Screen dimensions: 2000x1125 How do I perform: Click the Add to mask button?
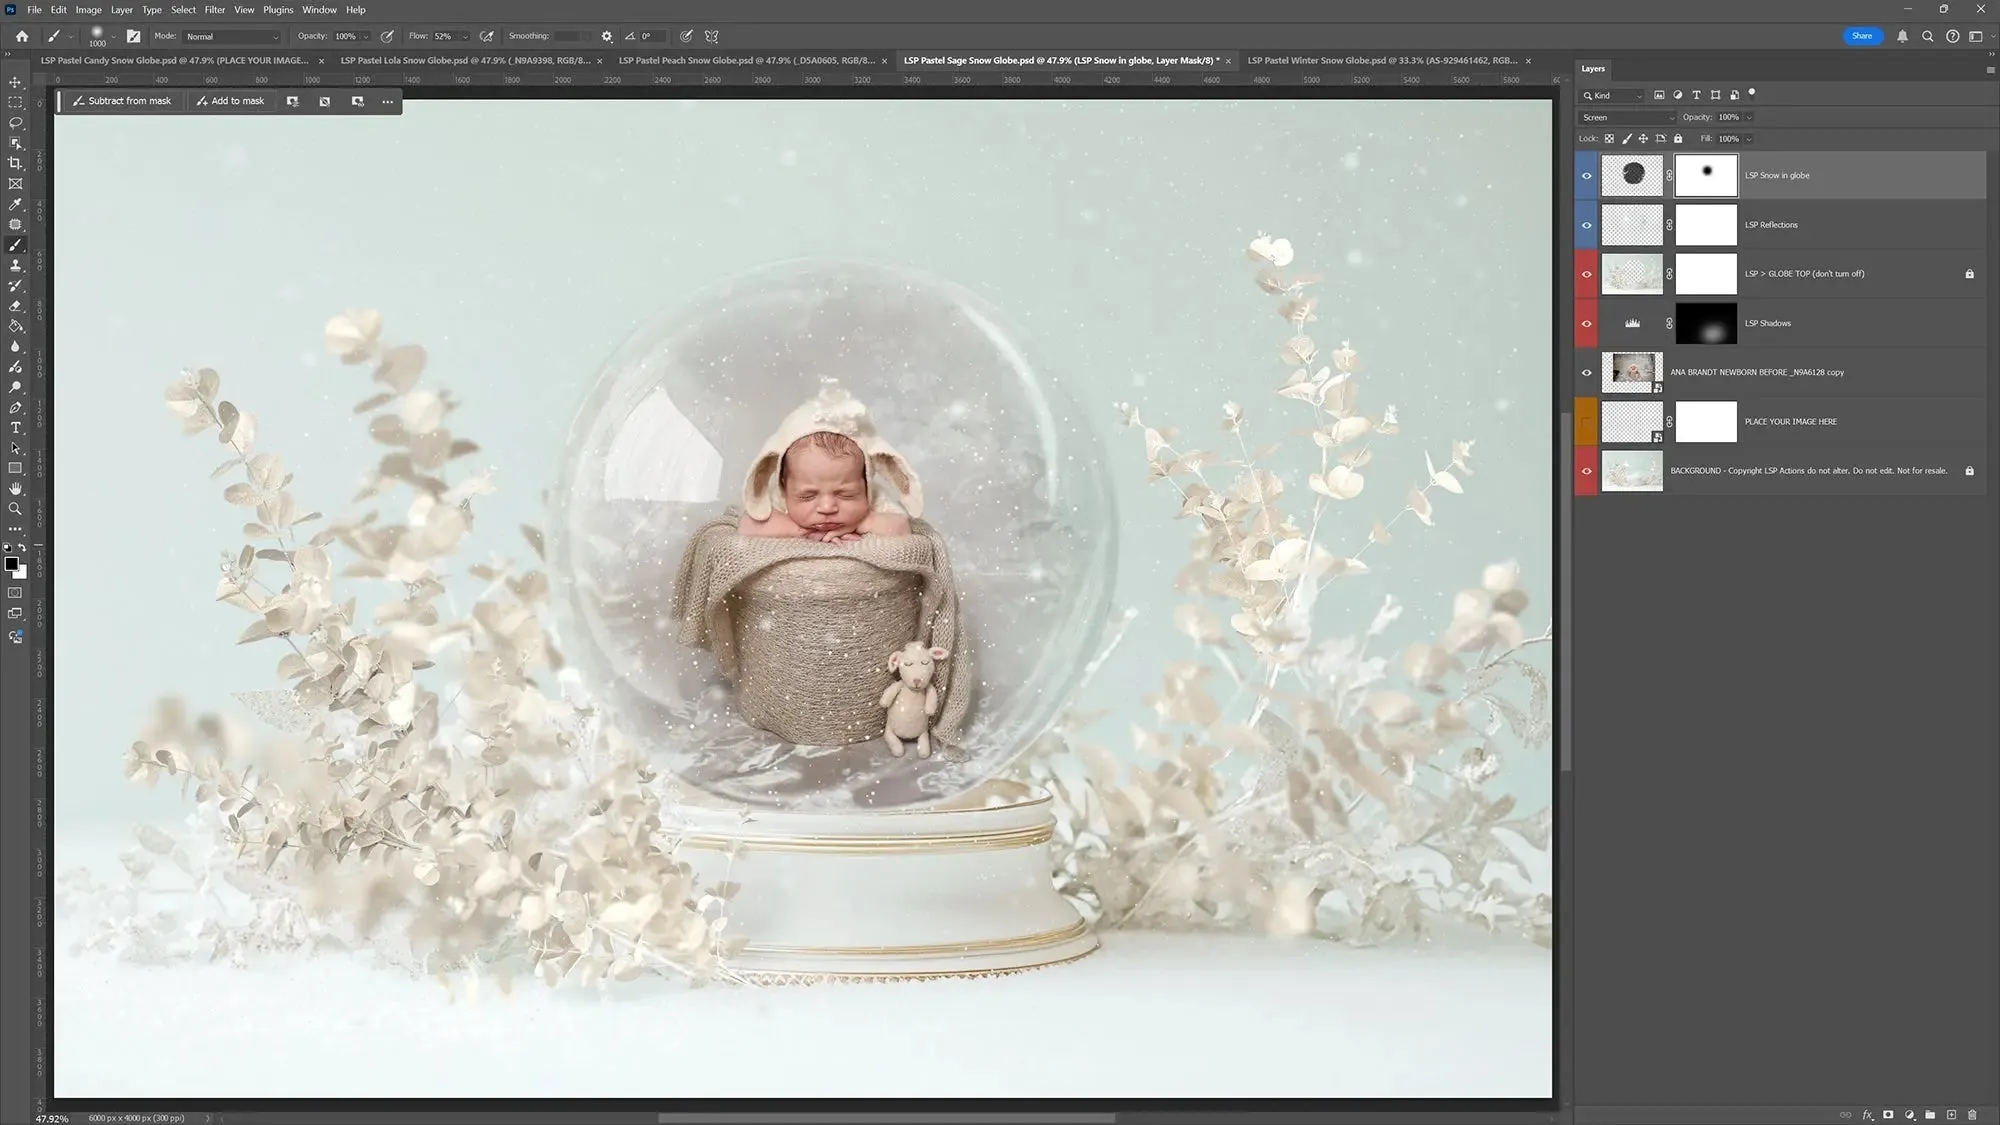pyautogui.click(x=231, y=101)
